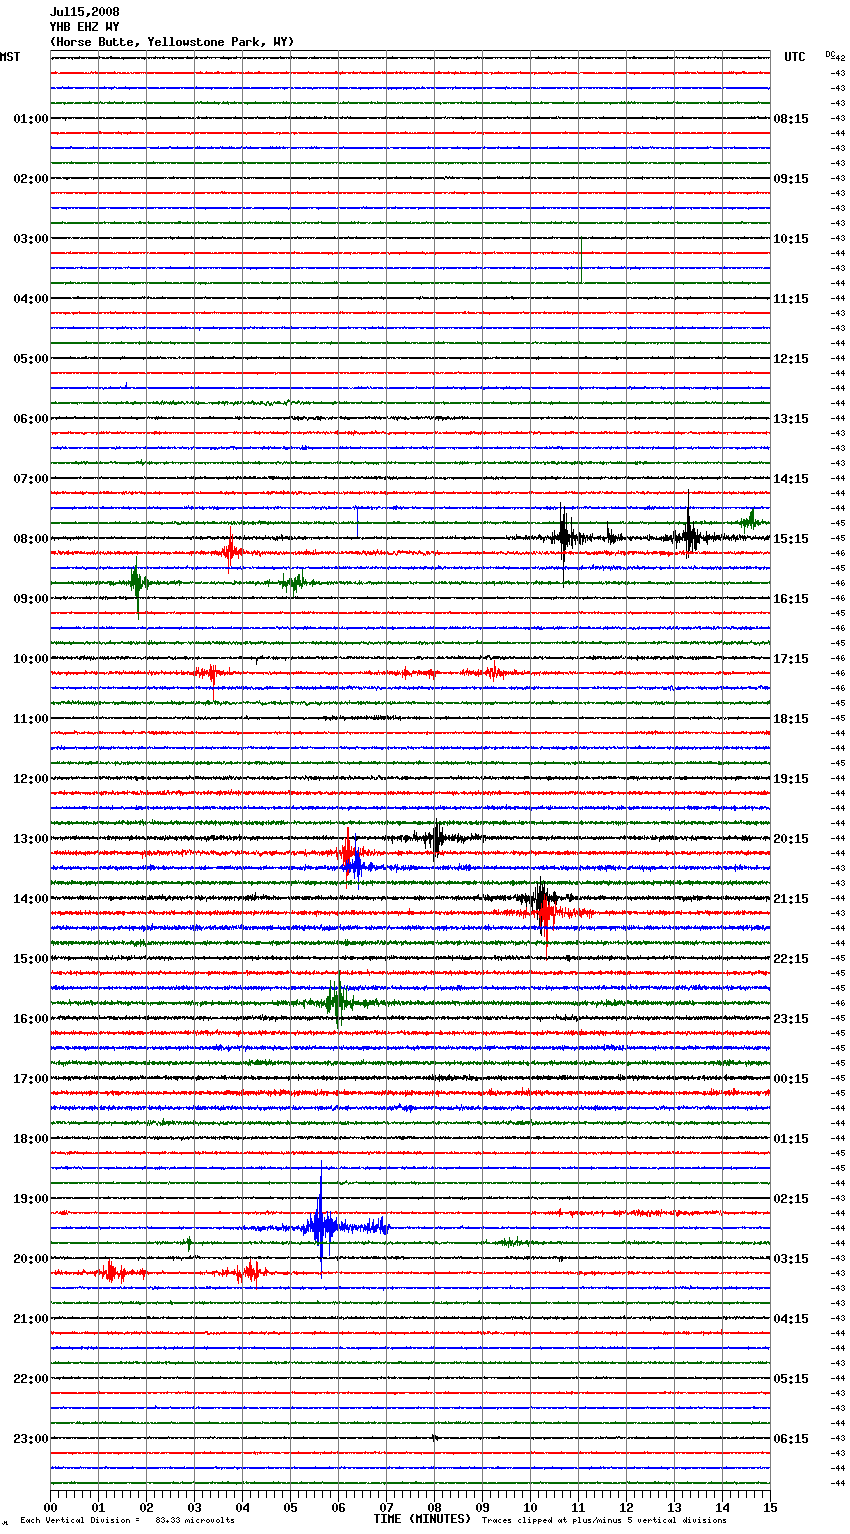Click the 00 minute axis tick label
The height and width of the screenshot is (1534, 850).
pos(50,1508)
